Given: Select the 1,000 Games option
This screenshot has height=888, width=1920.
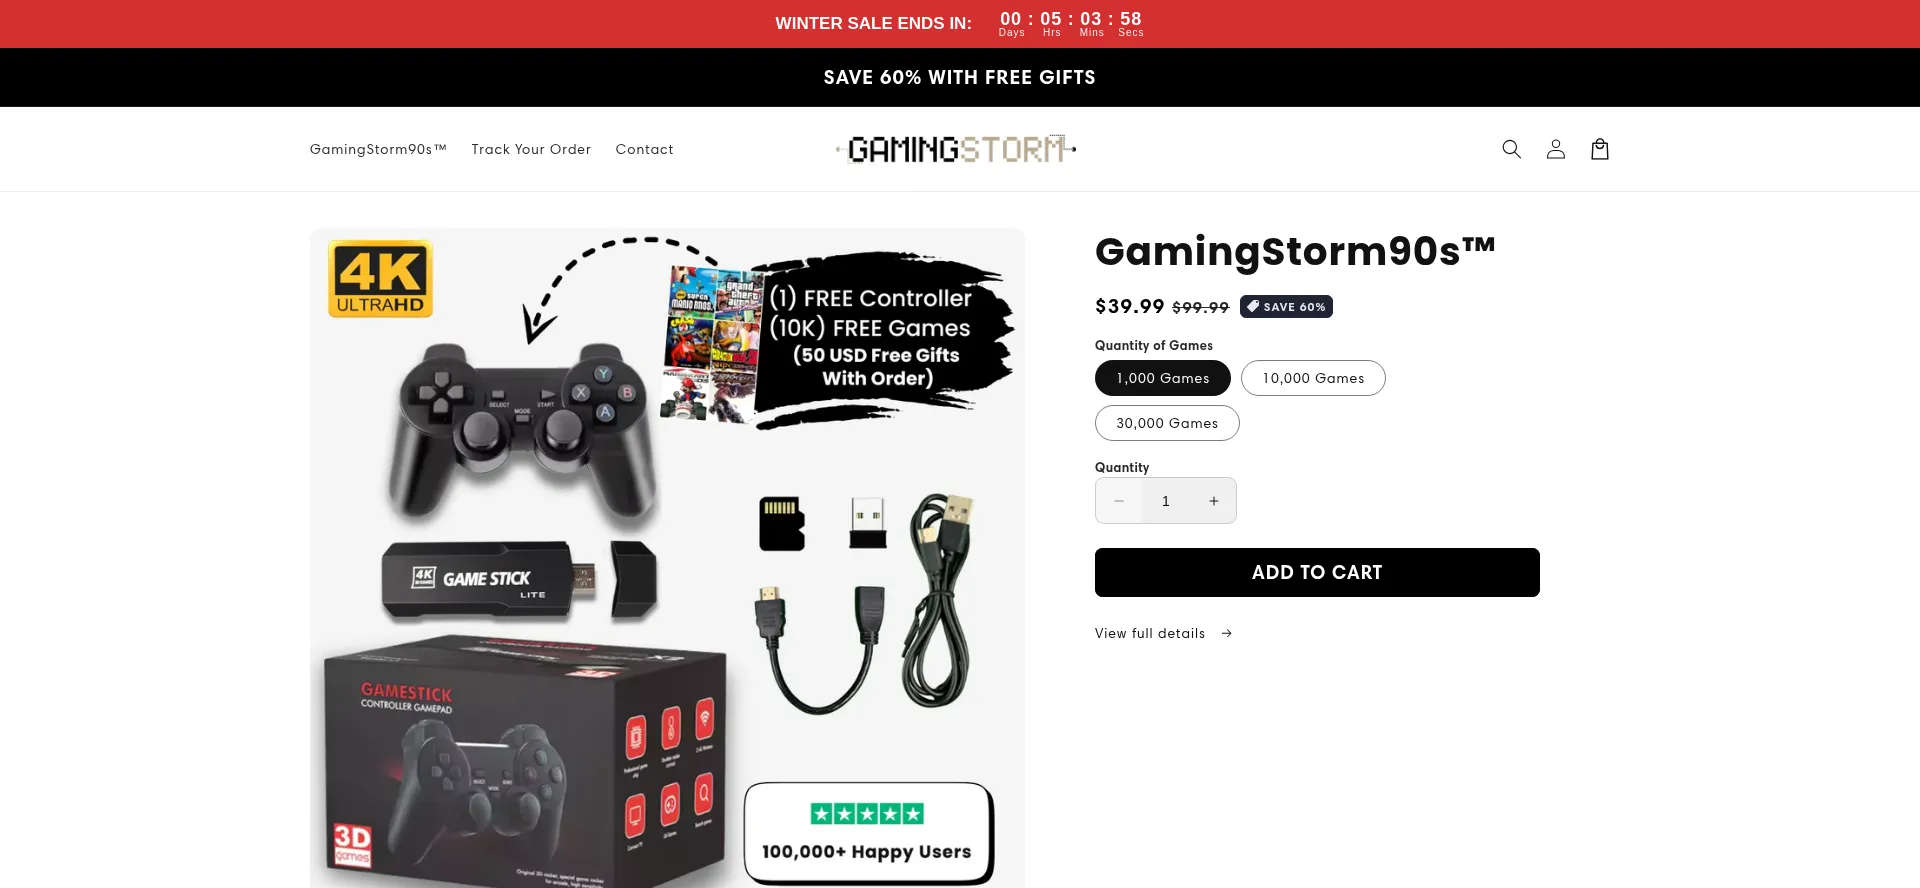Looking at the screenshot, I should (1163, 378).
